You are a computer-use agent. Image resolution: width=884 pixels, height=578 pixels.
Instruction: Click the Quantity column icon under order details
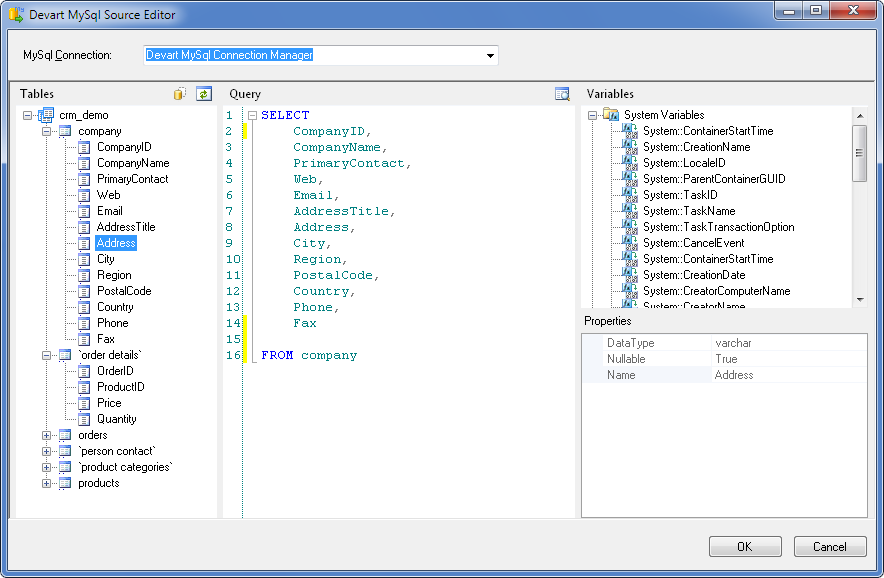pyautogui.click(x=84, y=419)
